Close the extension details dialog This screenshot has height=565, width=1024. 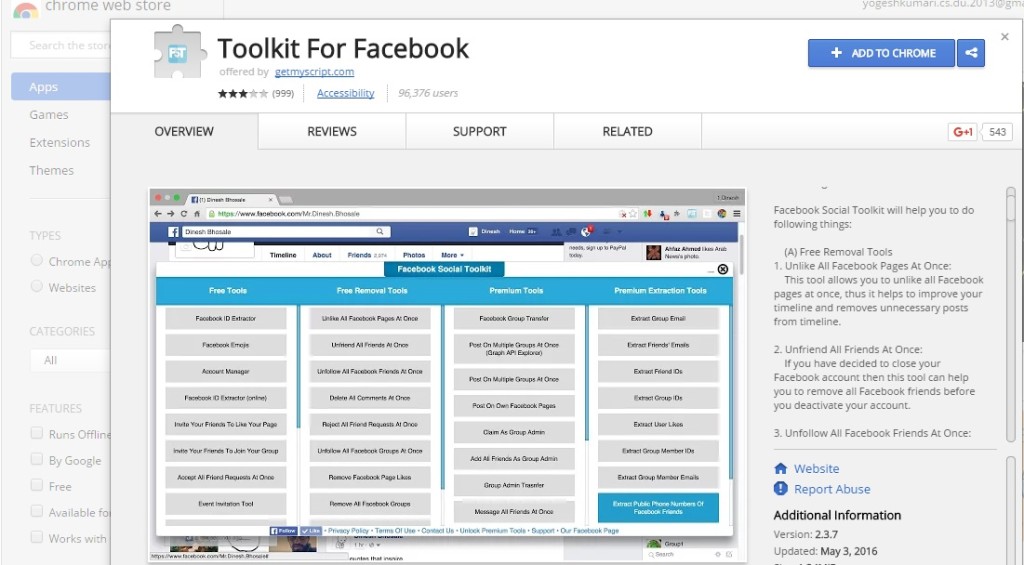[x=1004, y=37]
